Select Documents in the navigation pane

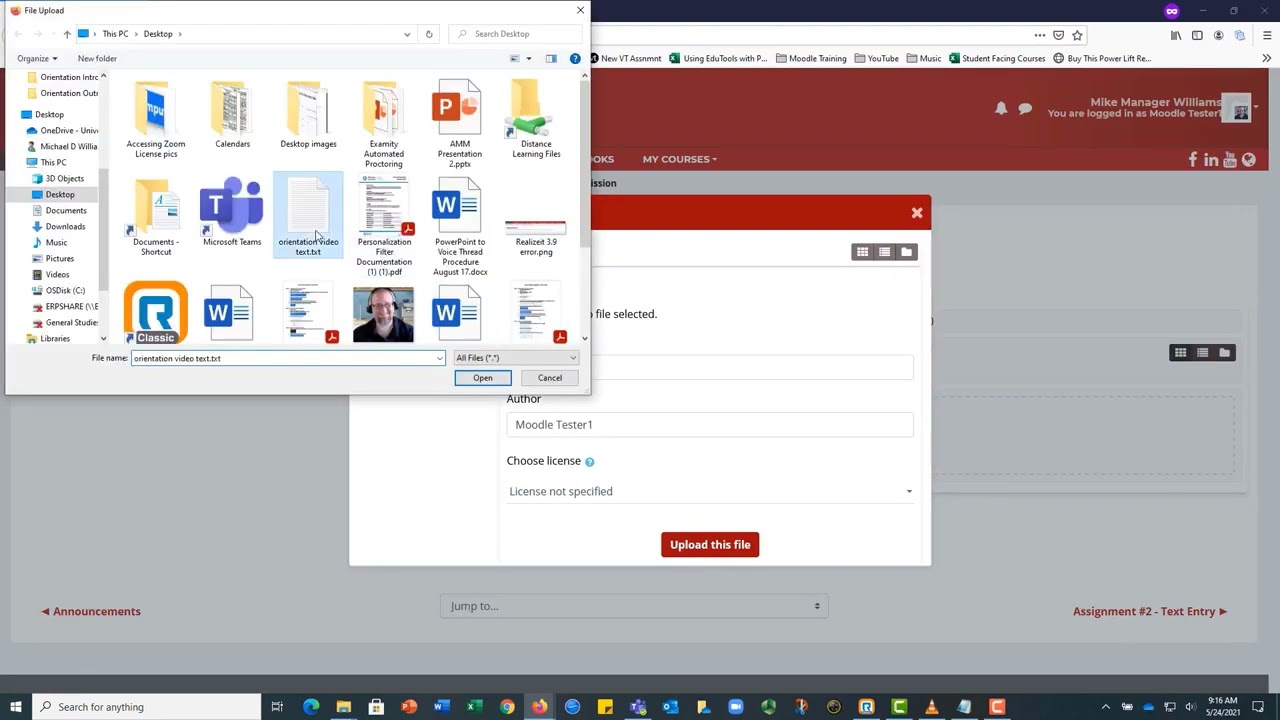[66, 210]
